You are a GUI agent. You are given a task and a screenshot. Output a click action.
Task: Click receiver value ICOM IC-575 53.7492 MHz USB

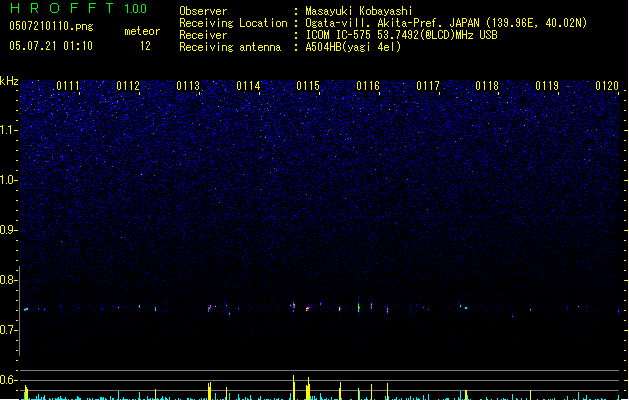(402, 35)
